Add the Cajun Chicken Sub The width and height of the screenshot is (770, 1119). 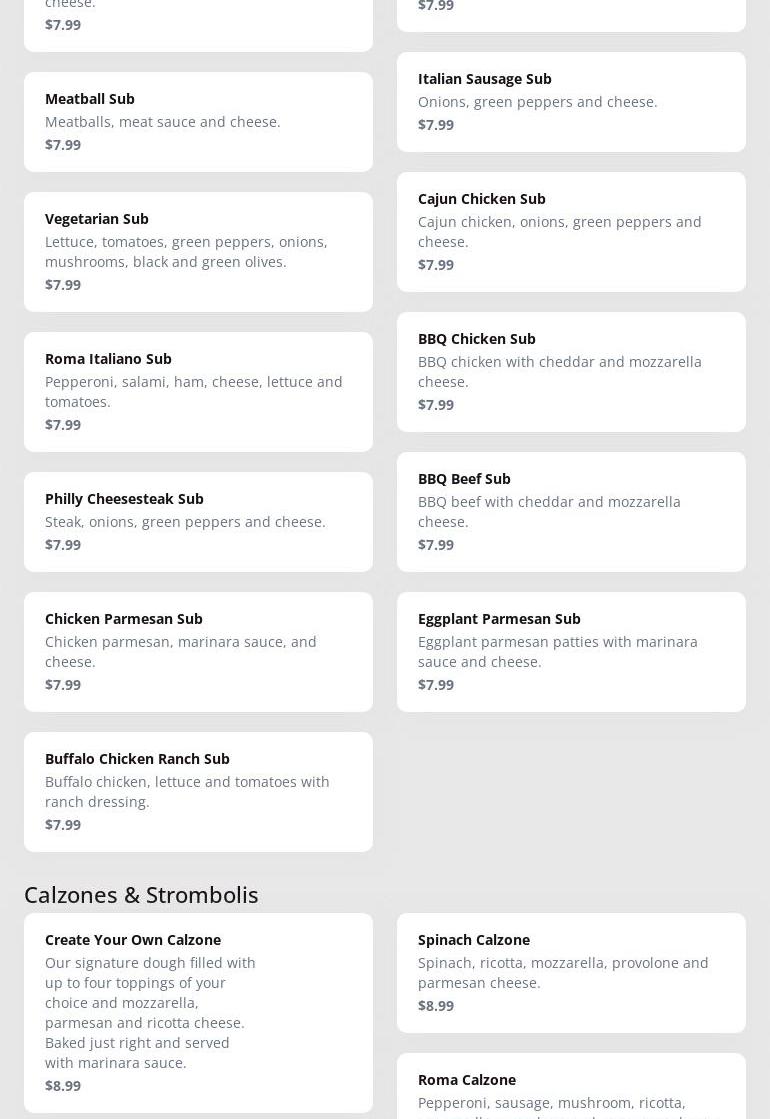pyautogui.click(x=571, y=231)
